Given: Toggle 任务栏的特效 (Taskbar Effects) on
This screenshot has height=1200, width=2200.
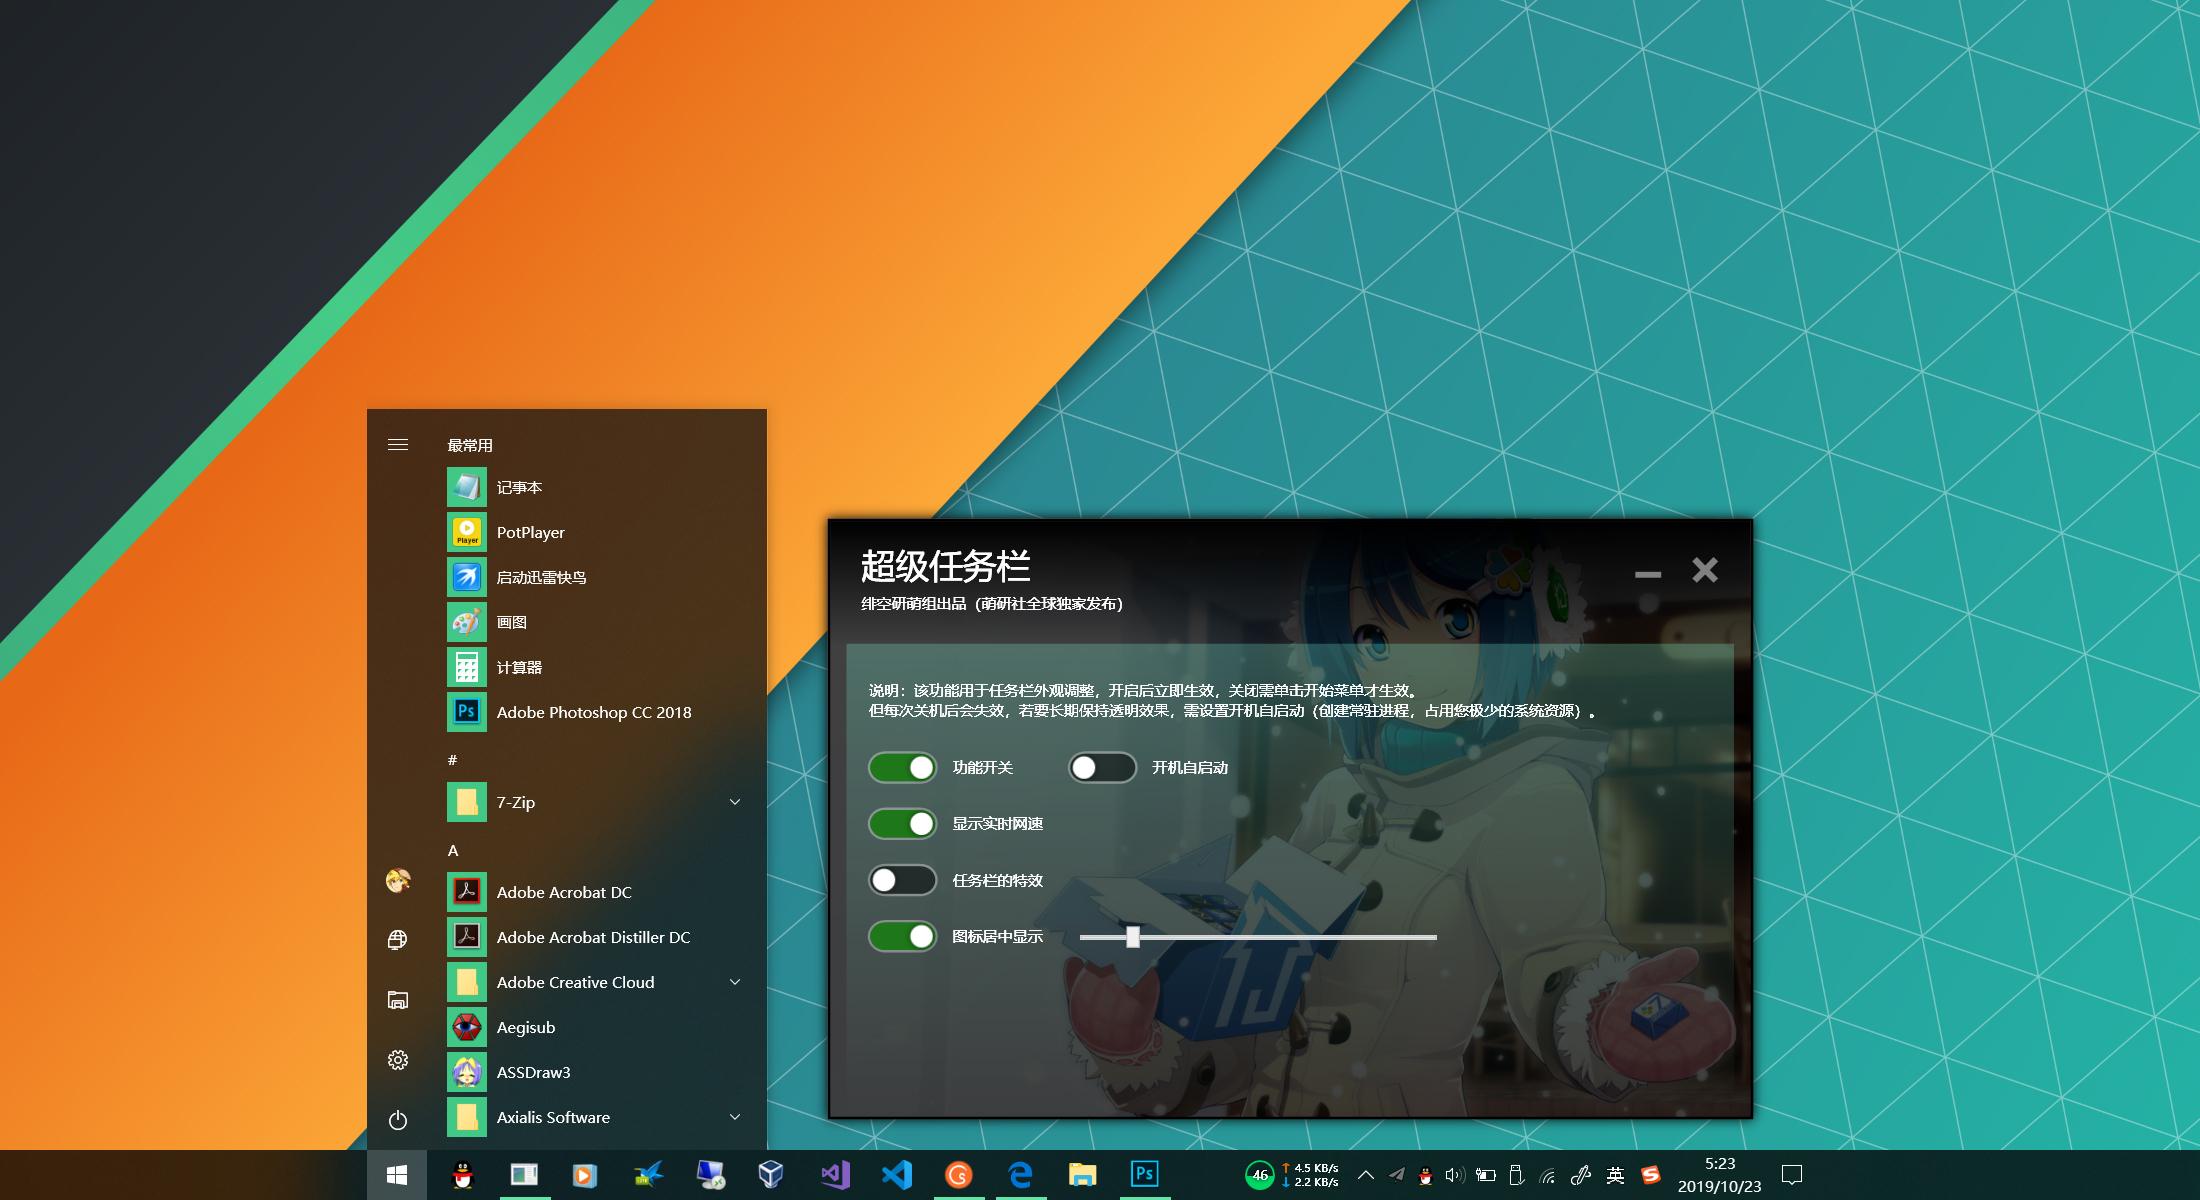Looking at the screenshot, I should click(x=897, y=878).
